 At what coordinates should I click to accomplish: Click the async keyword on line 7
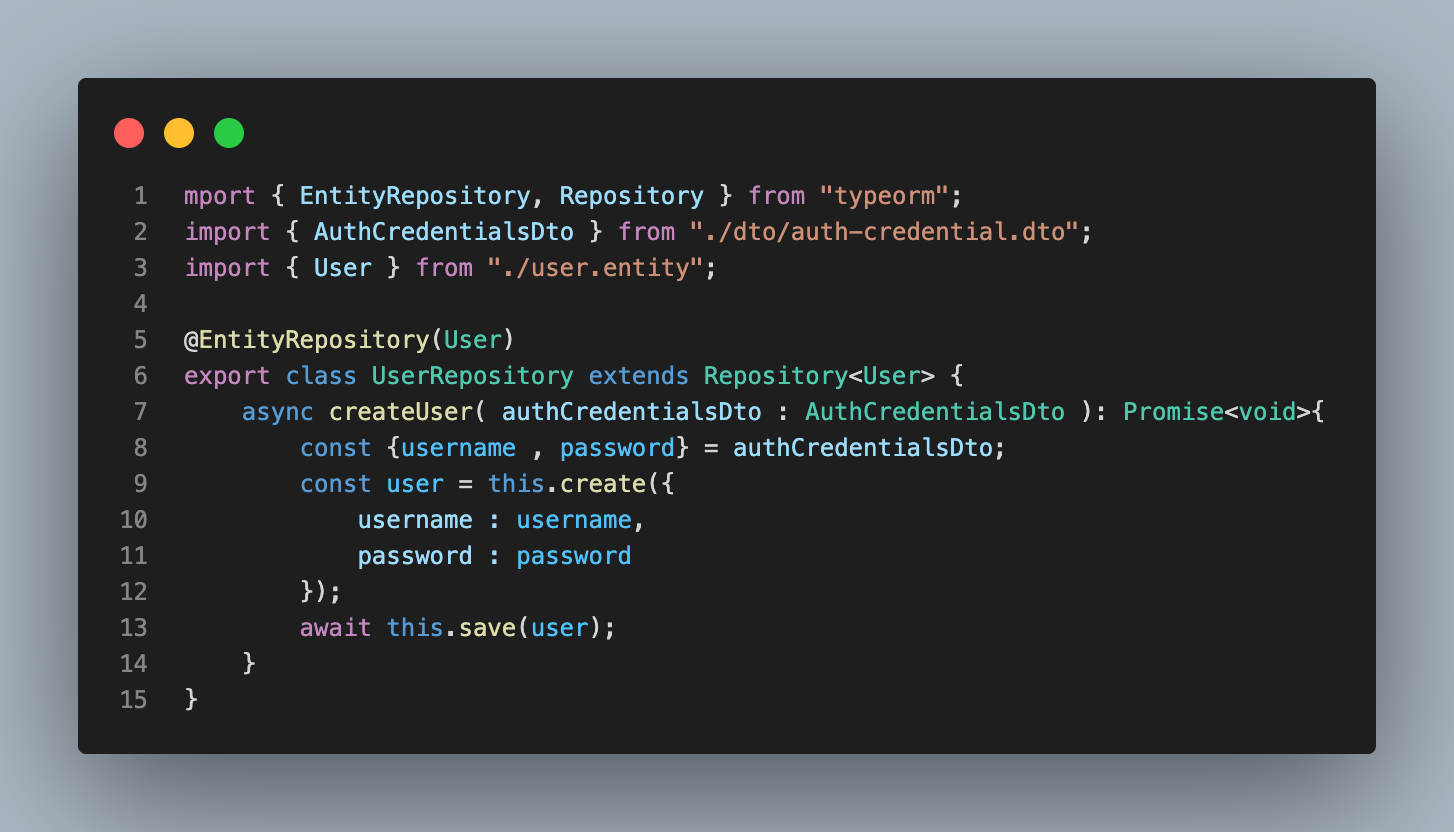278,412
